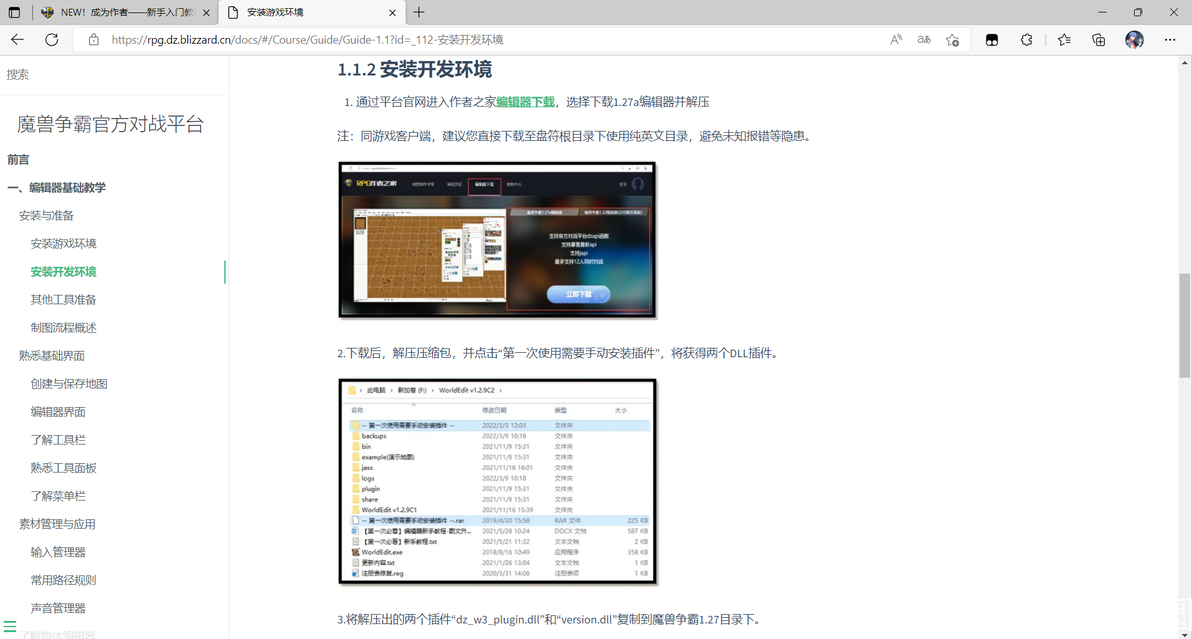The width and height of the screenshot is (1192, 639).
Task: Close the 安装游戏环境 tab
Action: [x=392, y=13]
